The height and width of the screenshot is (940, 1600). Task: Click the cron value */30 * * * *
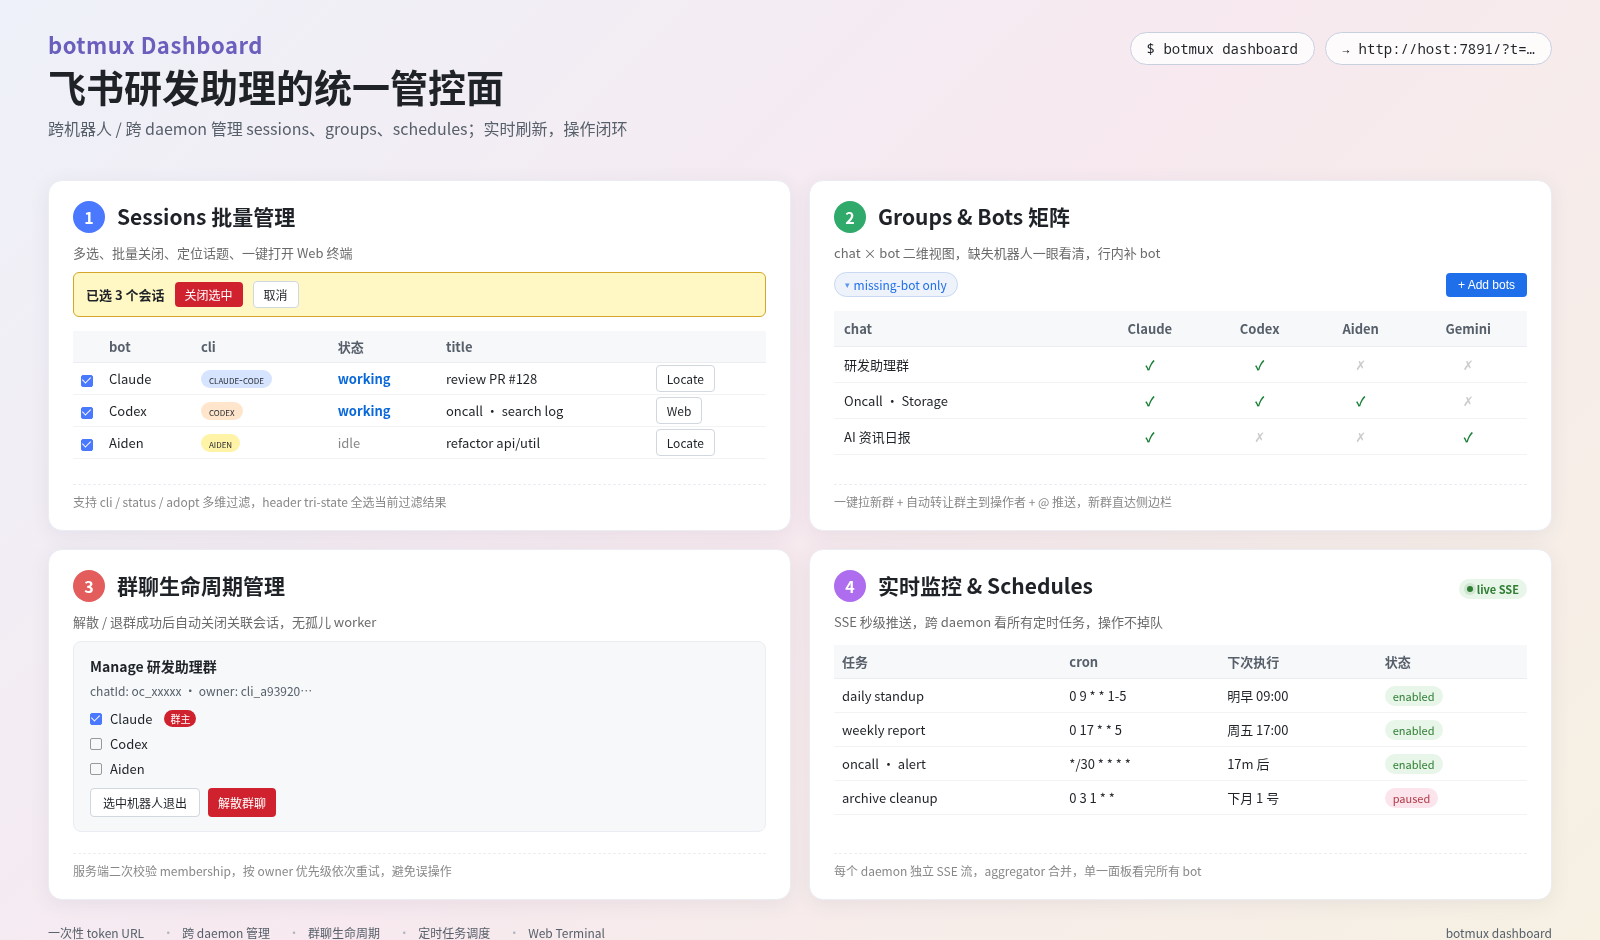1100,764
